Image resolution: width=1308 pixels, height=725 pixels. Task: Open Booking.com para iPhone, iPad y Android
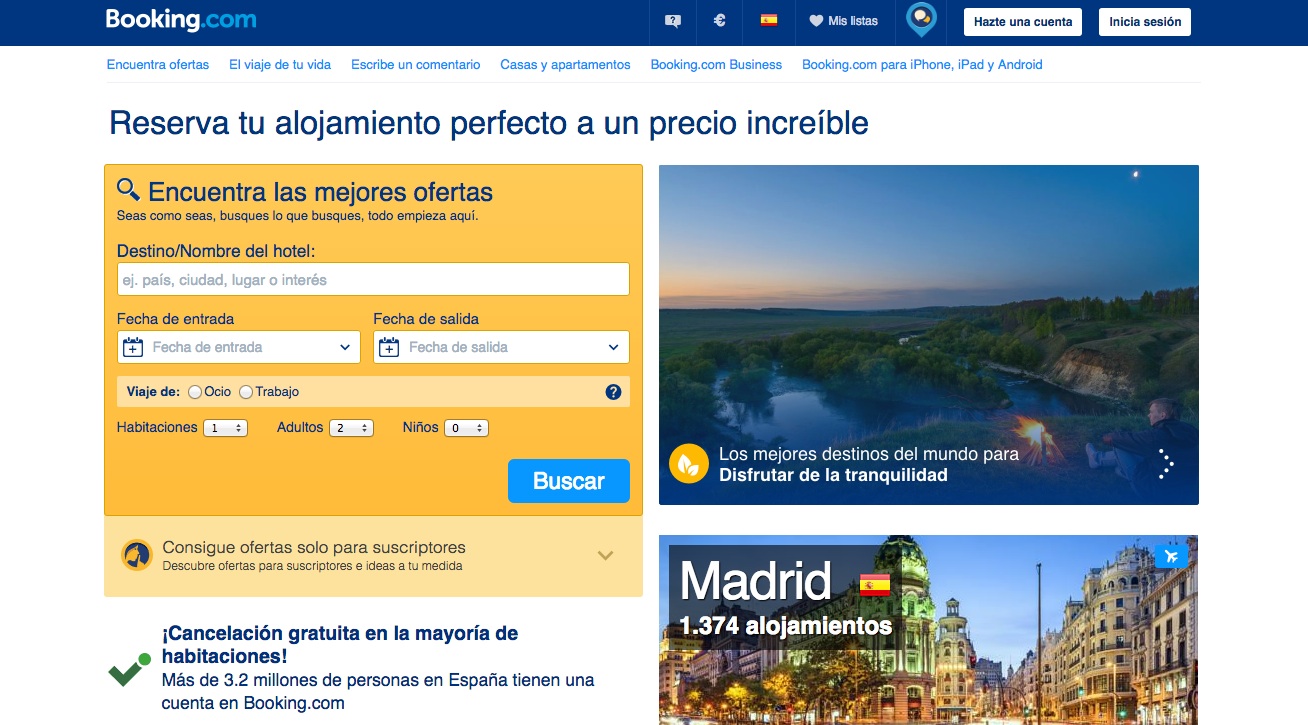tap(922, 64)
